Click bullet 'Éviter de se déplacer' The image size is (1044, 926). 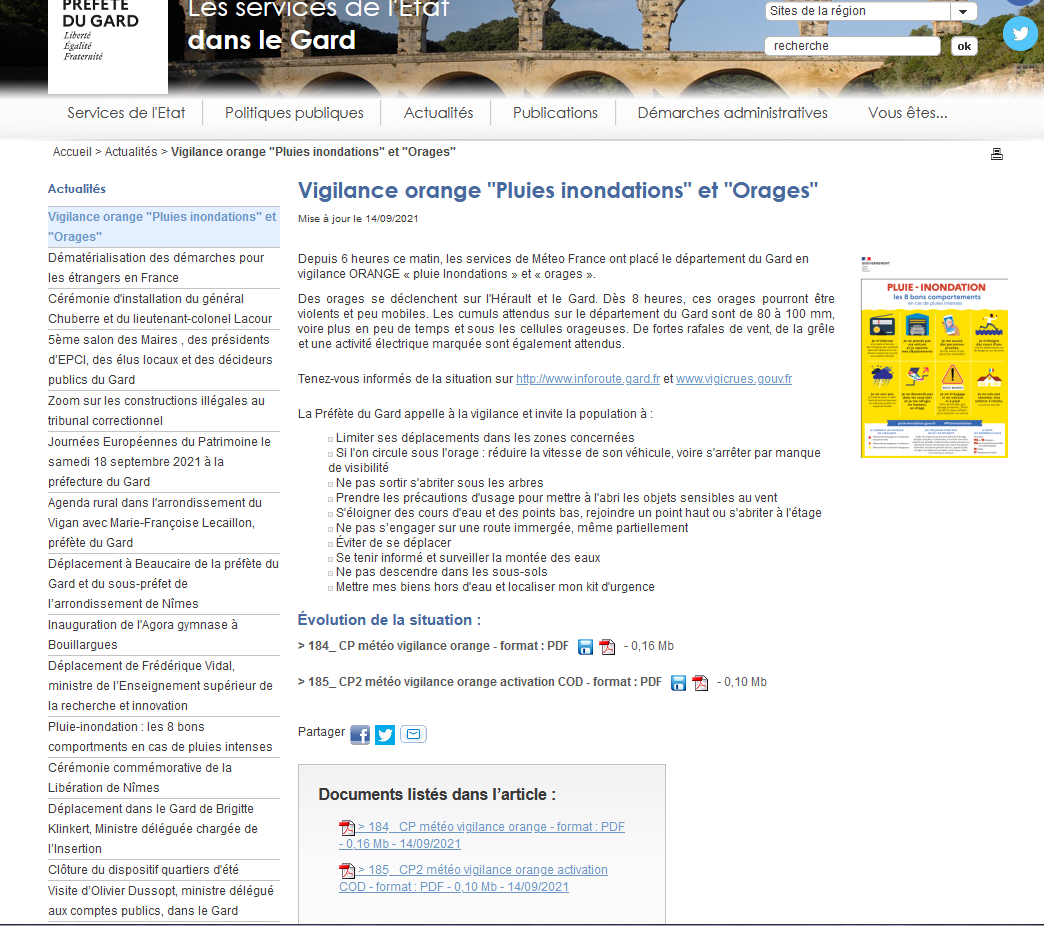pyautogui.click(x=393, y=543)
